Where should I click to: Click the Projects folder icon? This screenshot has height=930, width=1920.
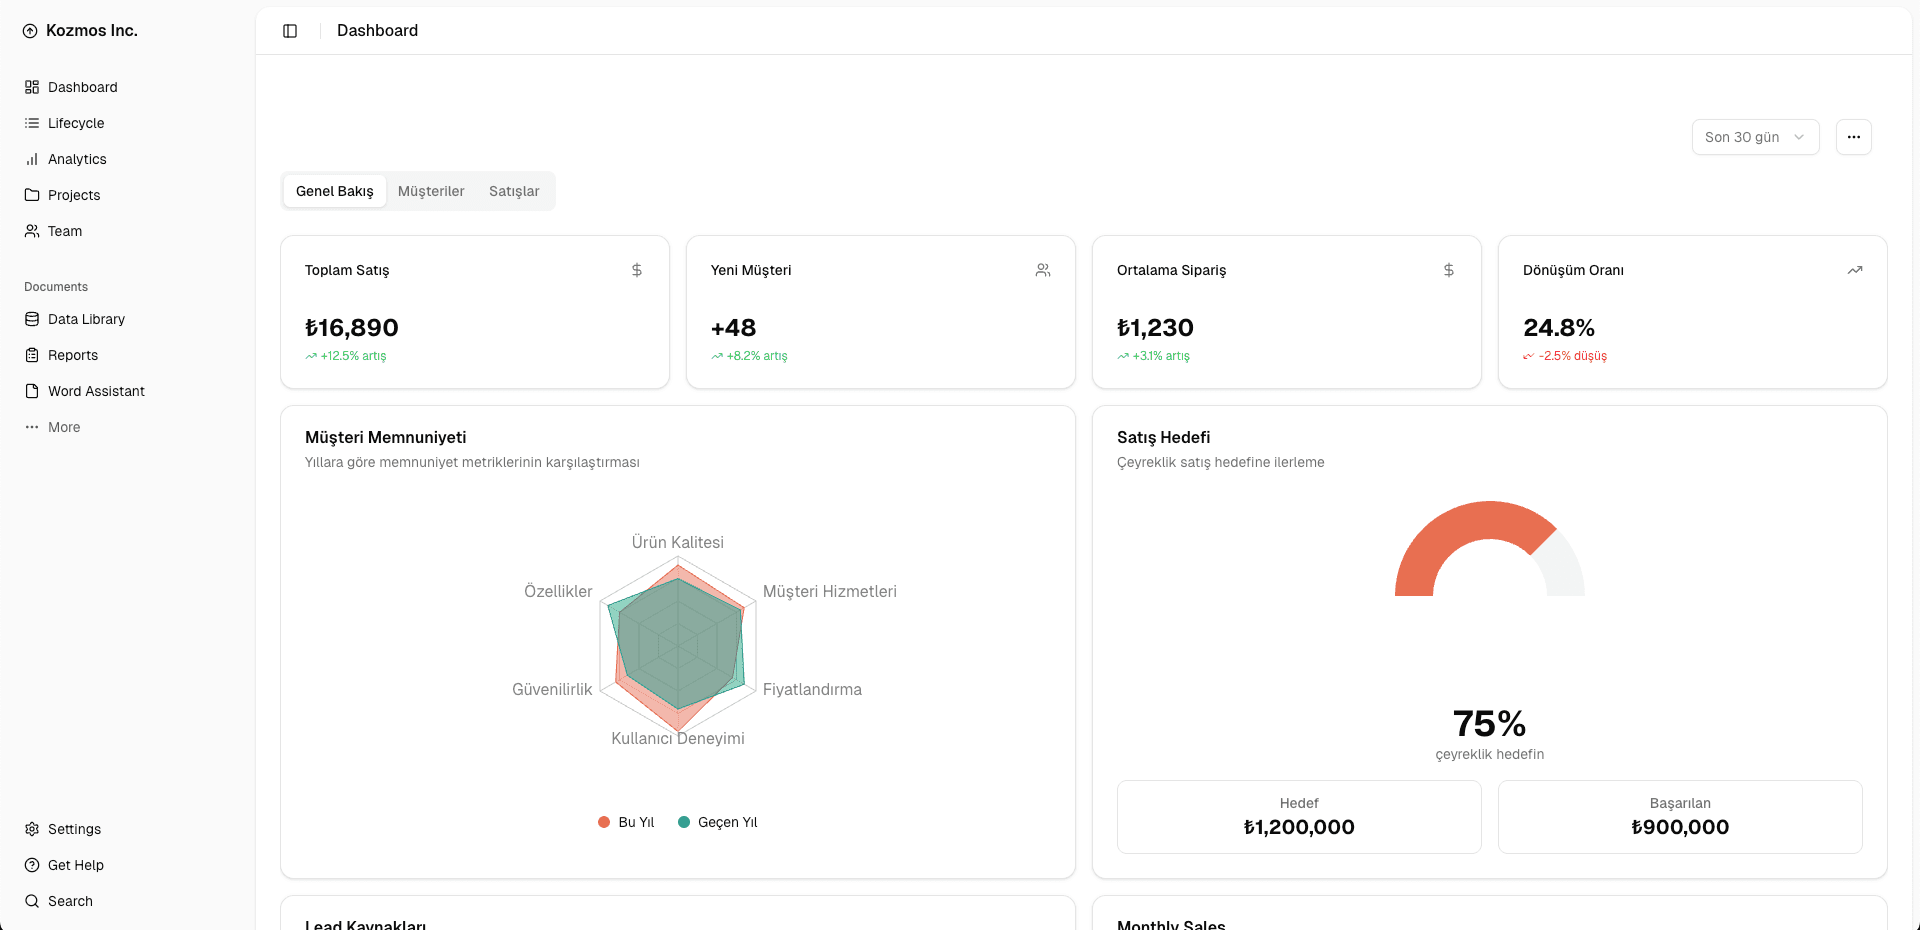[32, 195]
